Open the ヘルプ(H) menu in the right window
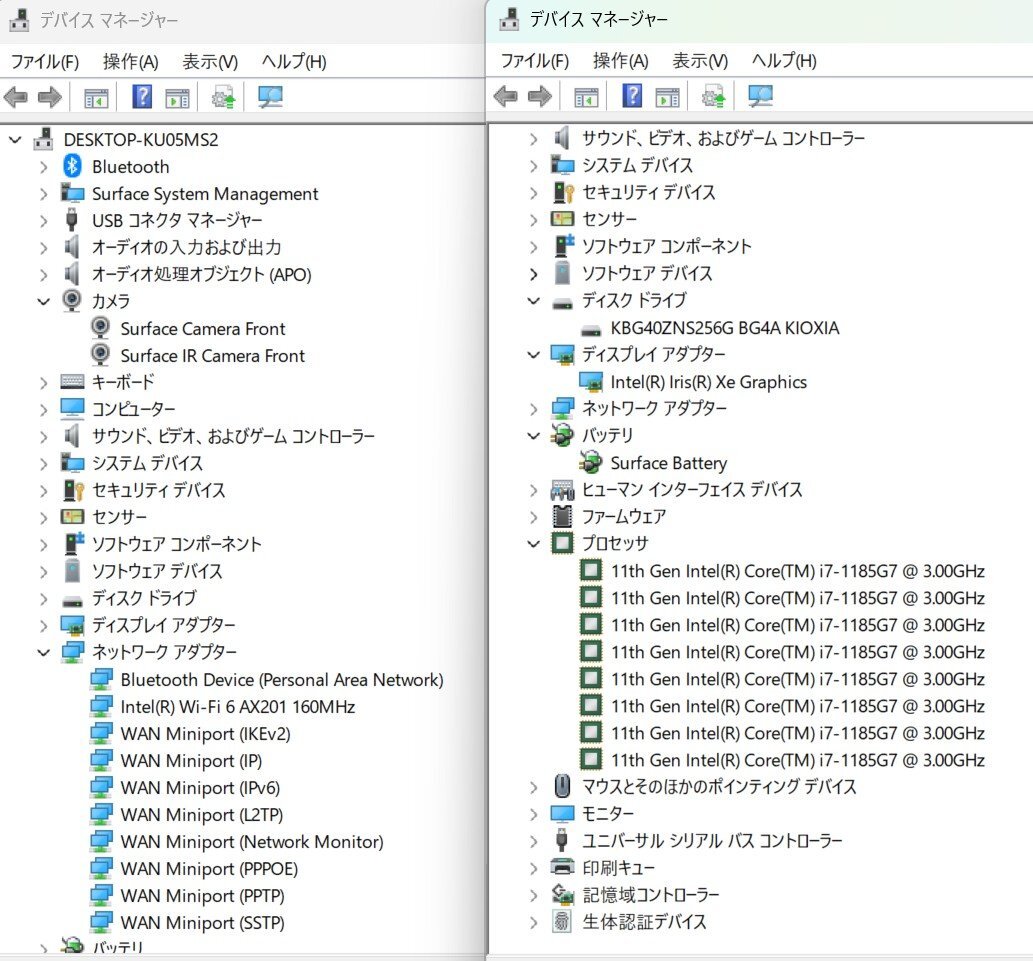 click(x=784, y=60)
